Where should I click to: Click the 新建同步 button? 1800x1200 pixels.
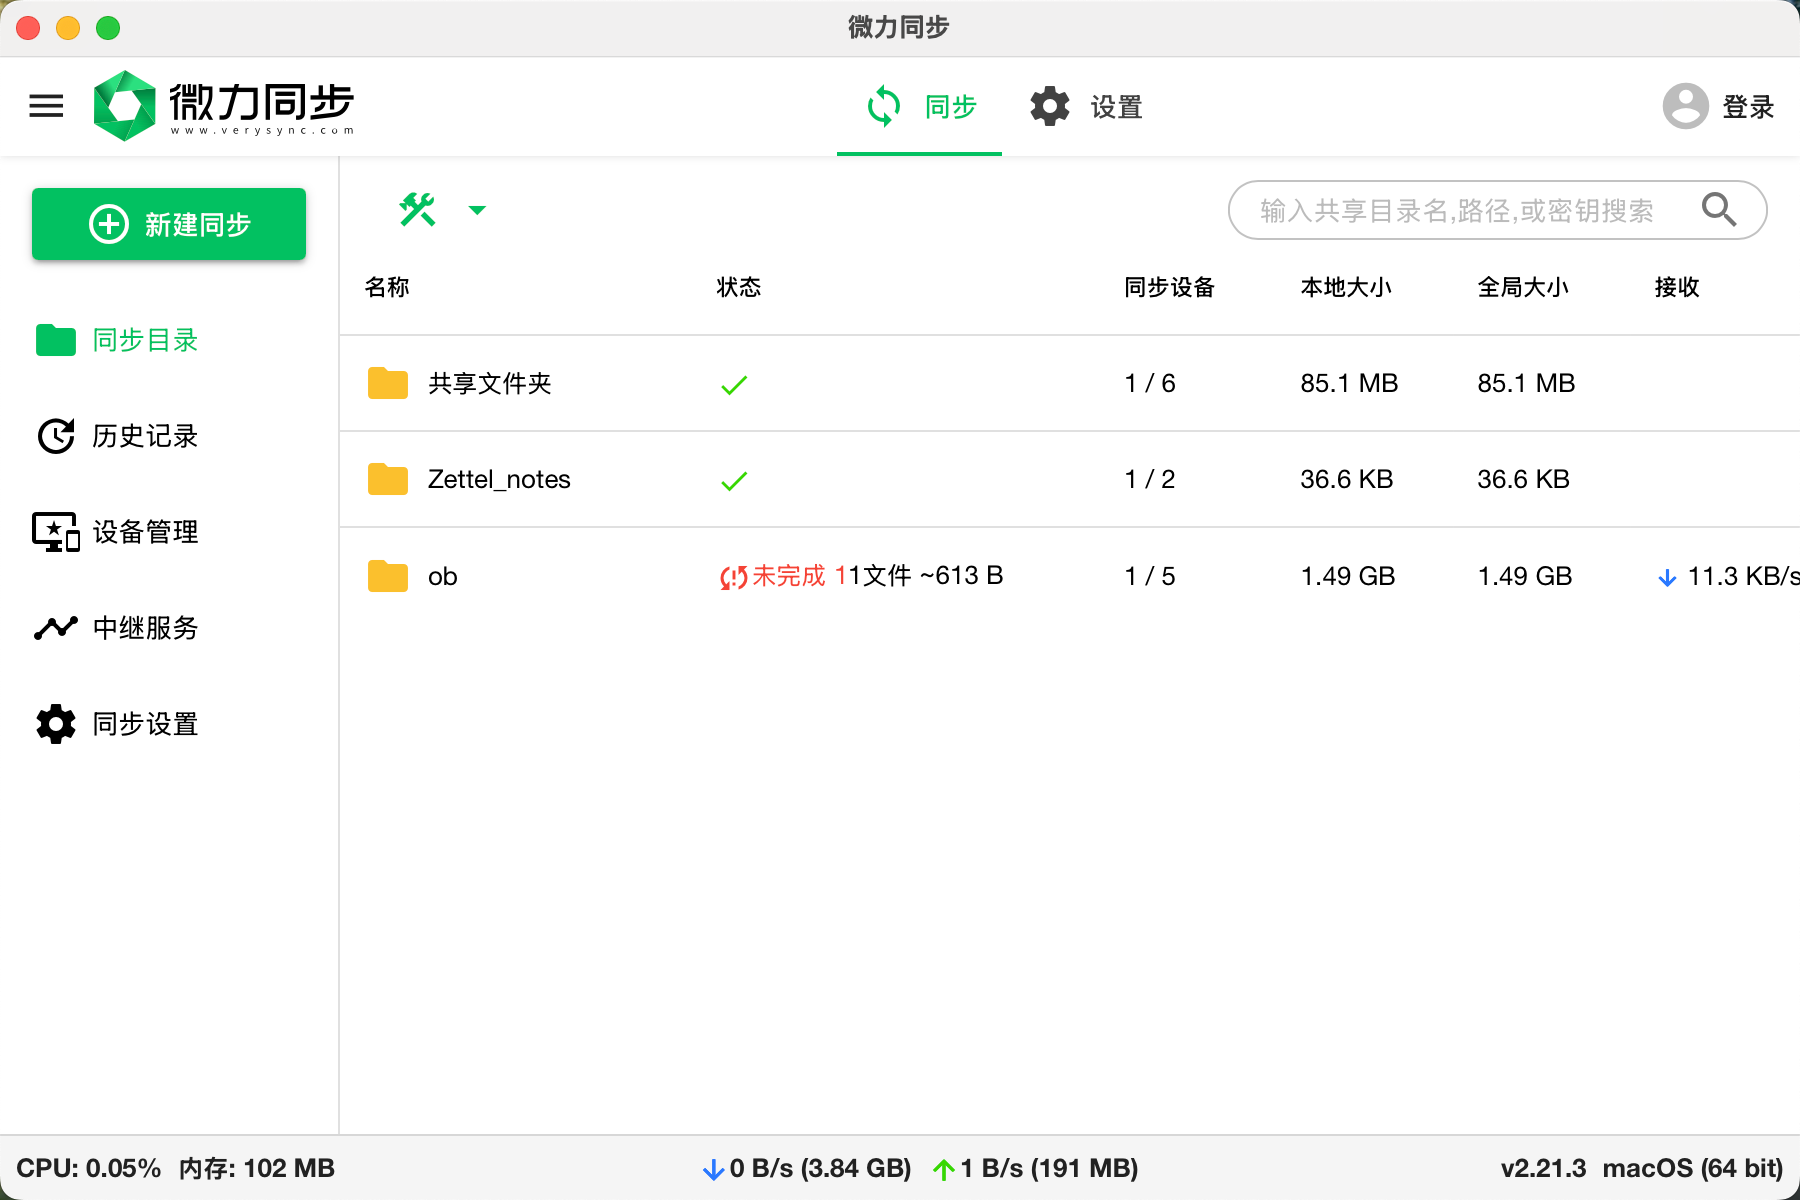(x=169, y=224)
